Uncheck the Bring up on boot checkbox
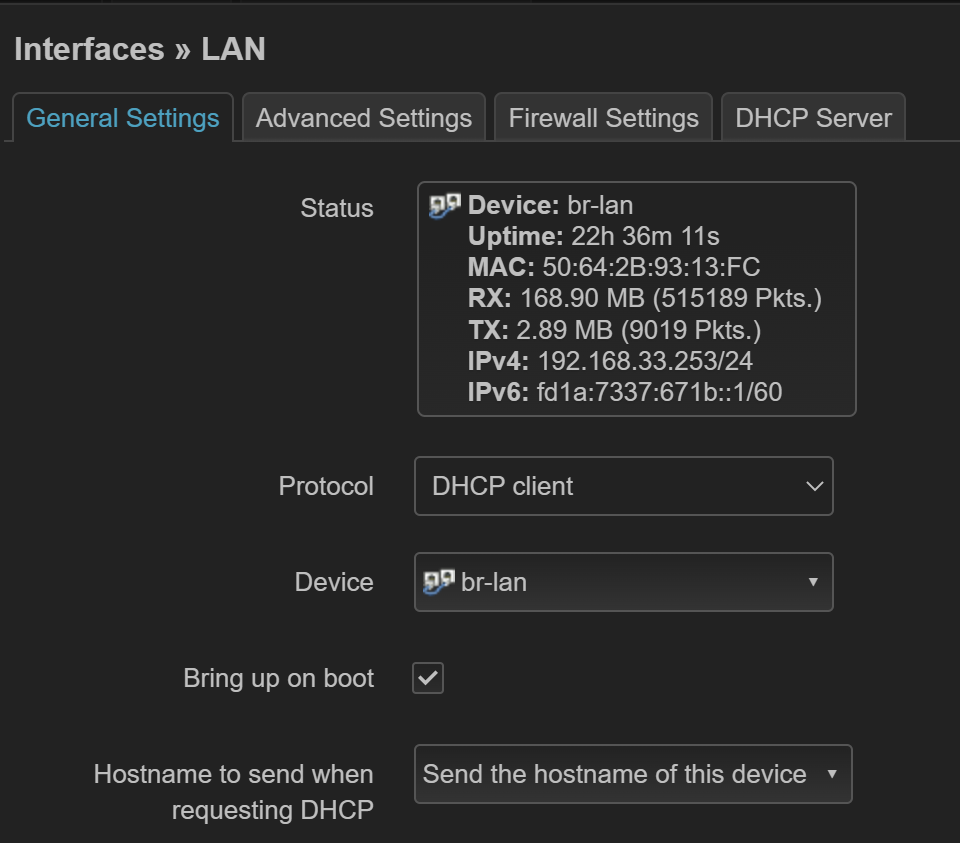This screenshot has width=960, height=843. pyautogui.click(x=428, y=678)
